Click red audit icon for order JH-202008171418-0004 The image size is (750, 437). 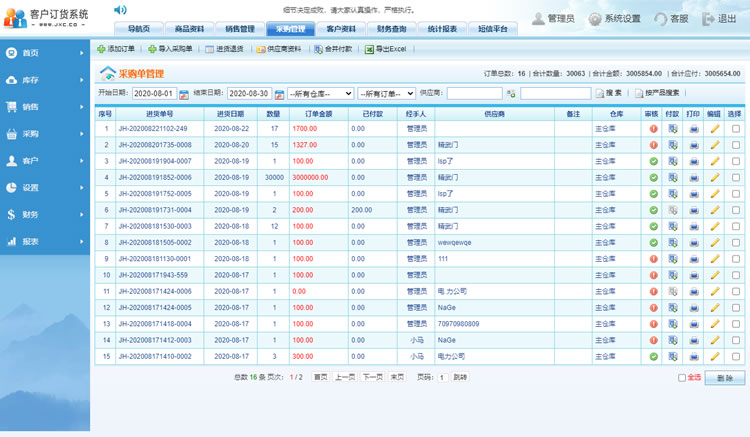(x=653, y=324)
